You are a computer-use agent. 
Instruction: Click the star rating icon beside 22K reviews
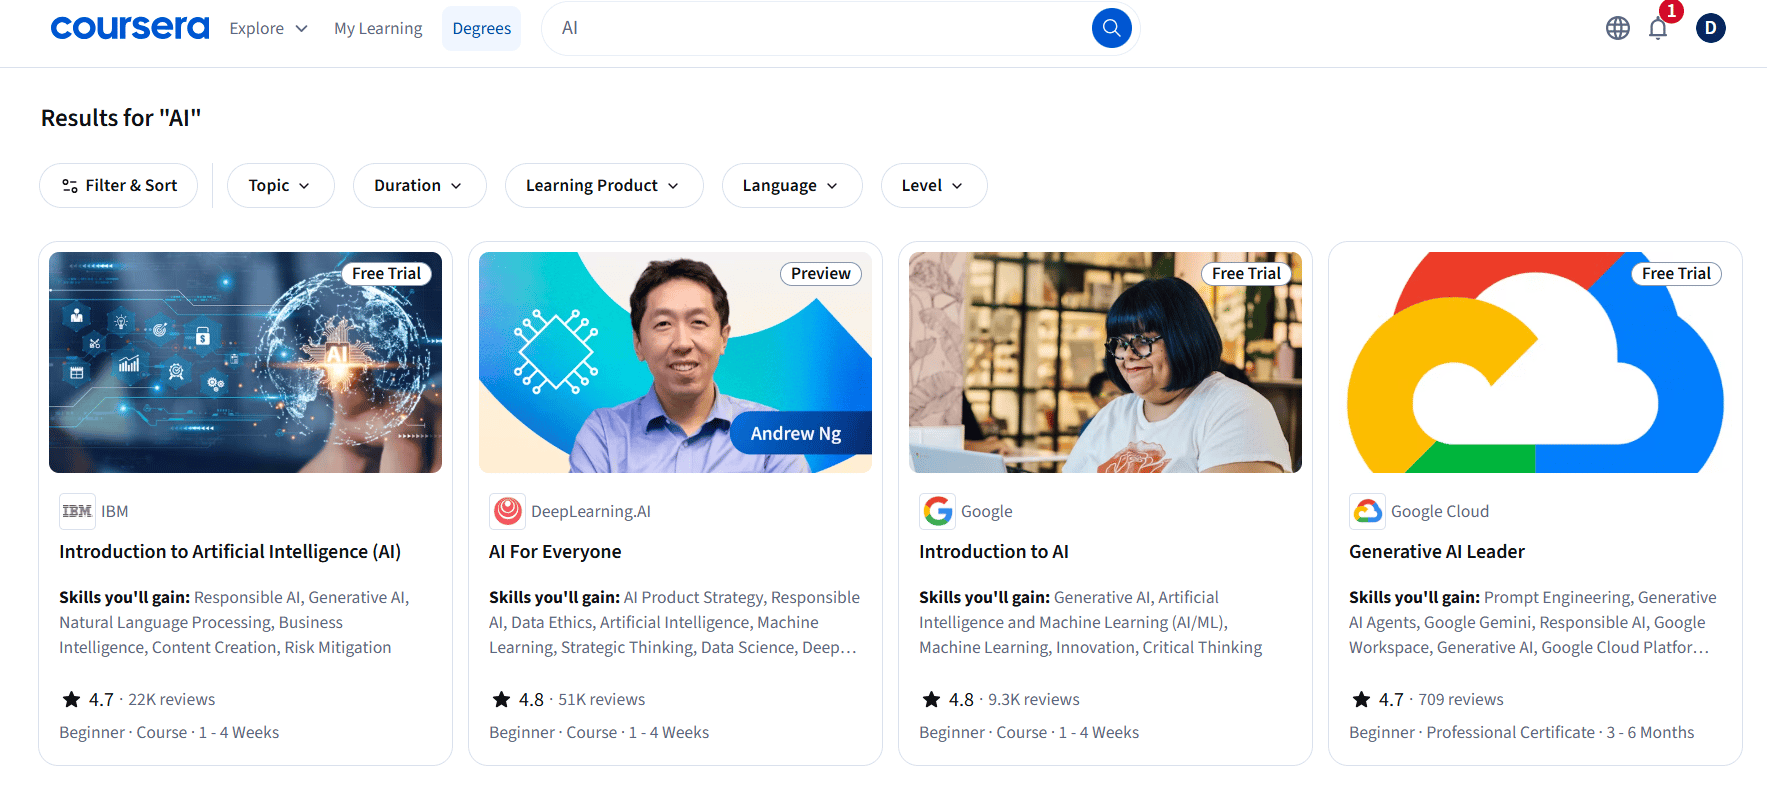[71, 699]
